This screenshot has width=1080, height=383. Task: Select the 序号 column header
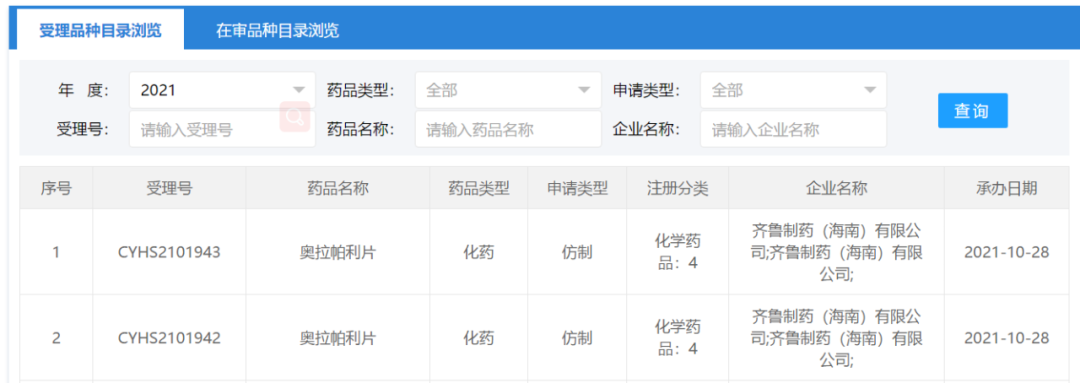pos(56,188)
